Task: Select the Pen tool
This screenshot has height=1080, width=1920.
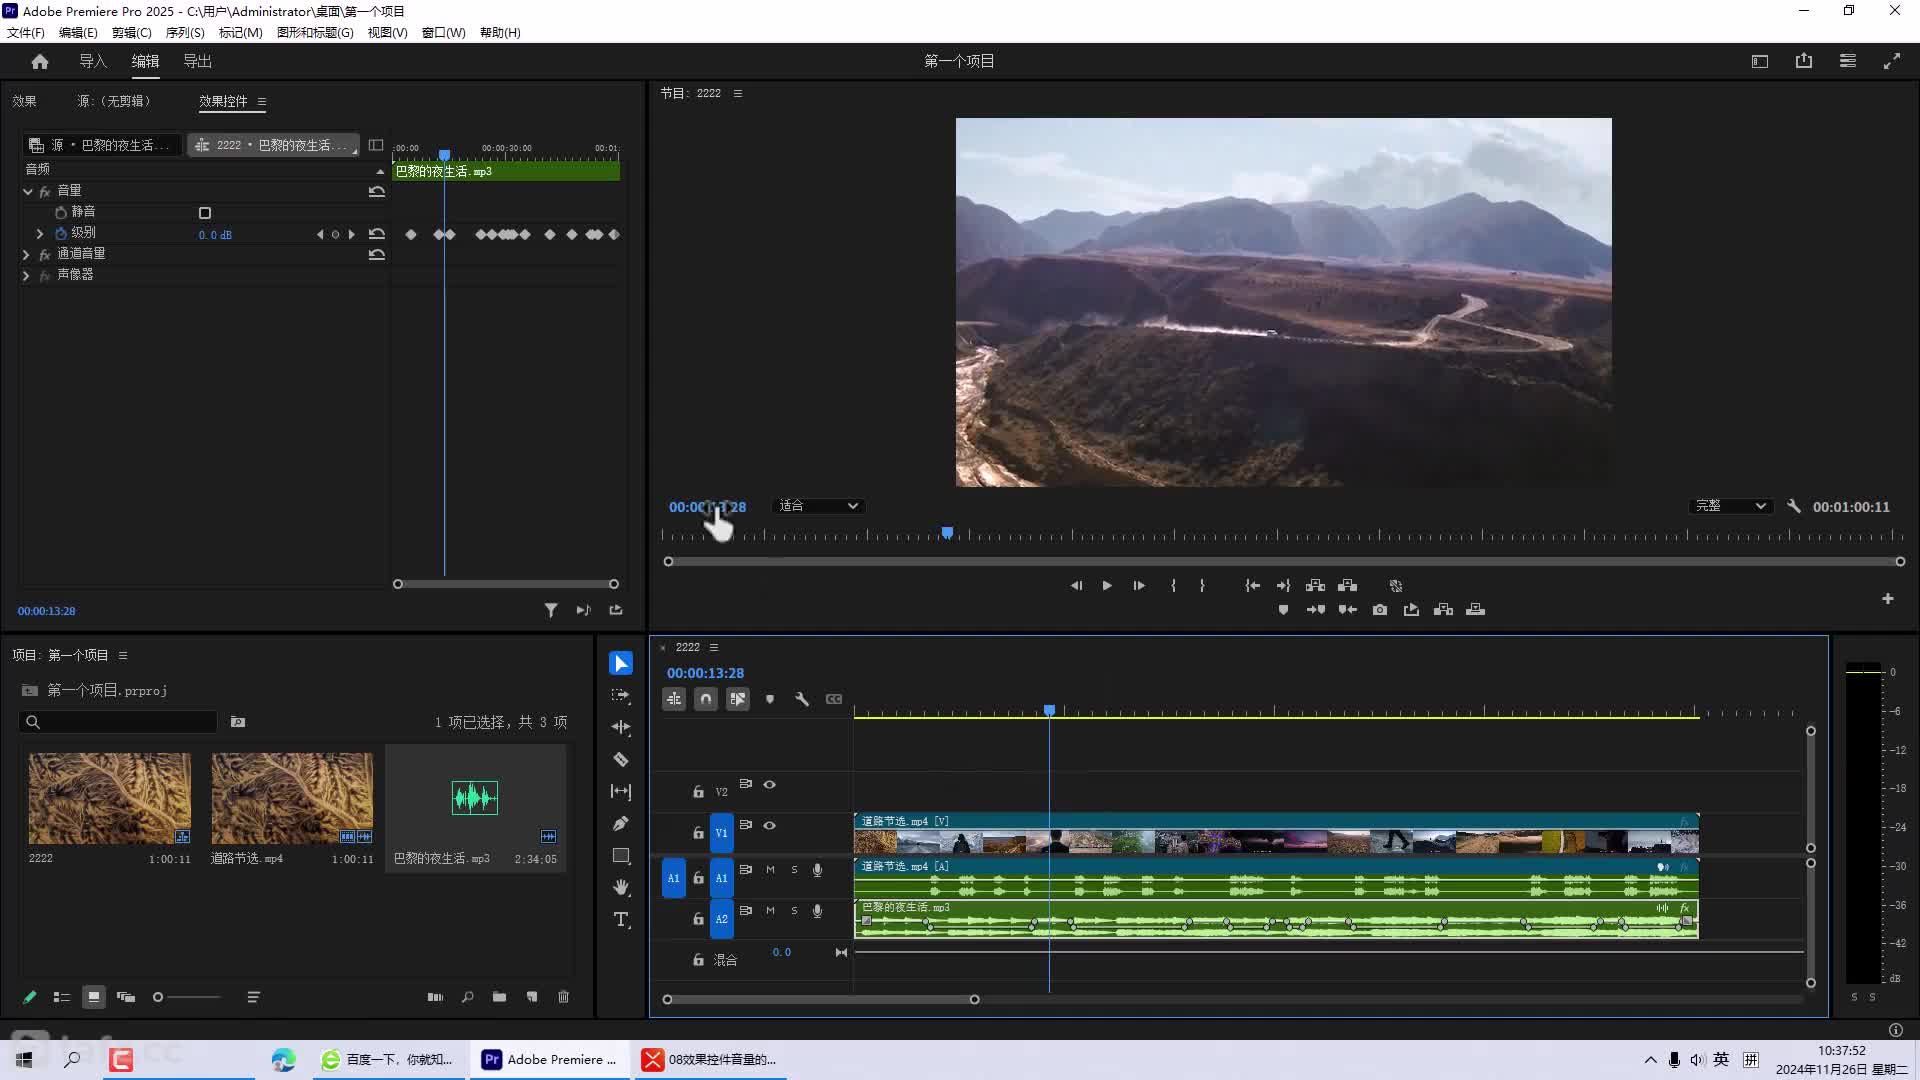Action: (x=620, y=823)
